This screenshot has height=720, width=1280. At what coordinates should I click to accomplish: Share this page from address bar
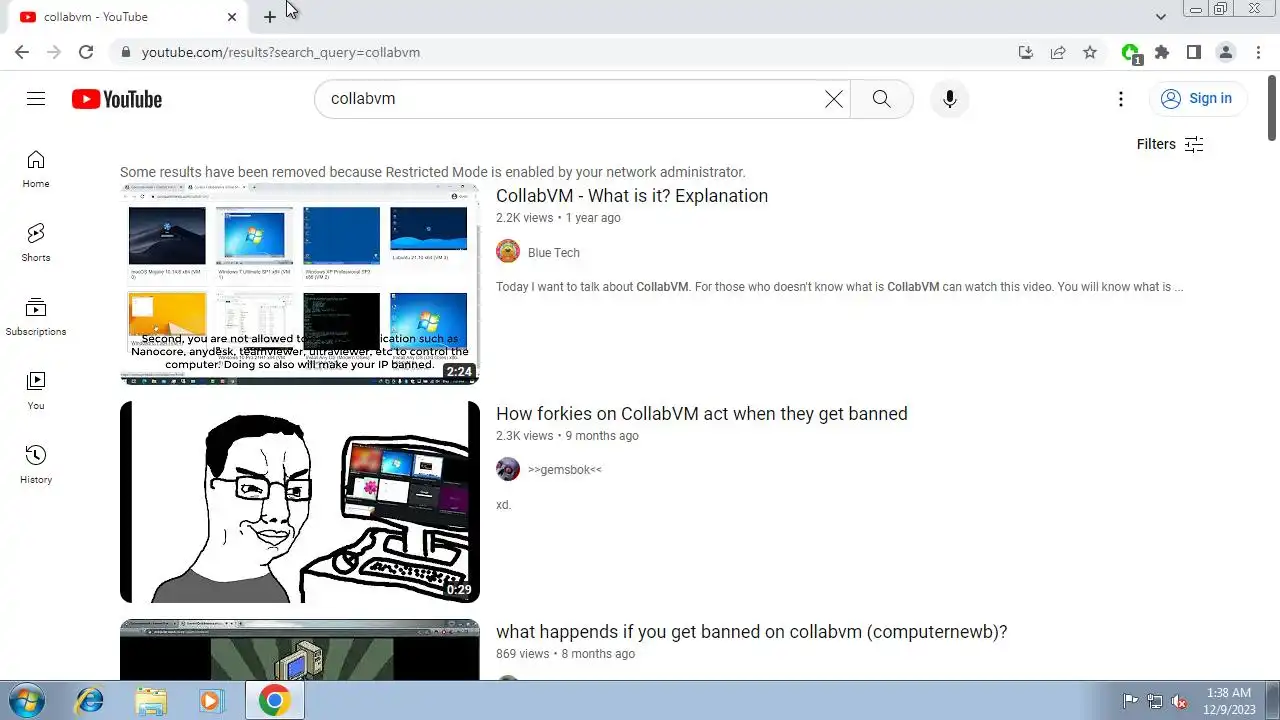tap(1058, 52)
